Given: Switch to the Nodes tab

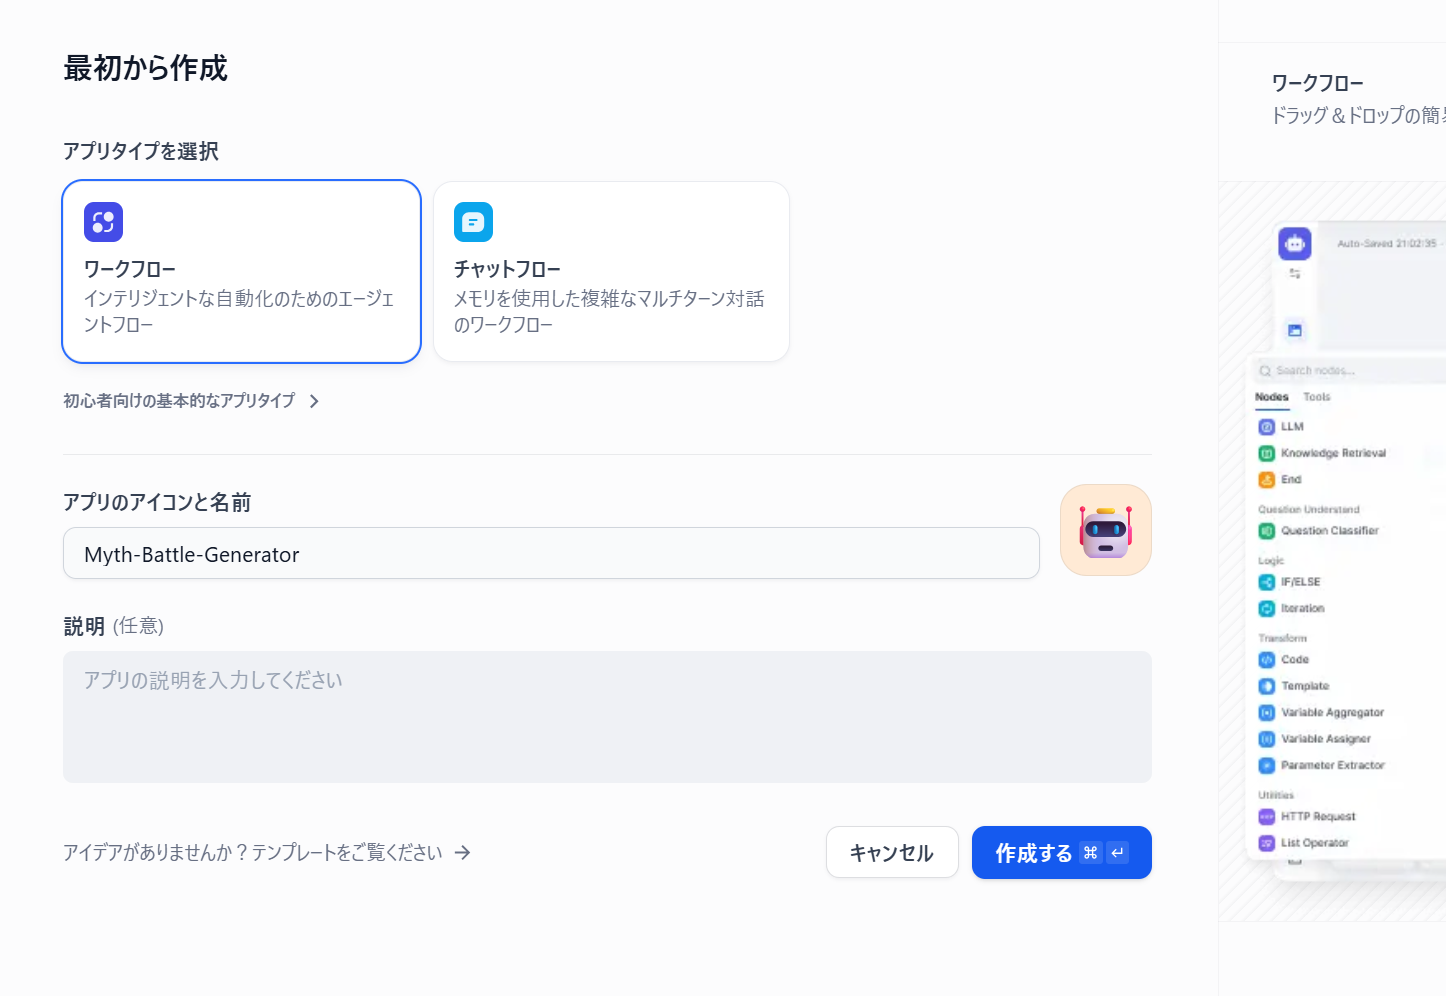Looking at the screenshot, I should (x=1271, y=397).
